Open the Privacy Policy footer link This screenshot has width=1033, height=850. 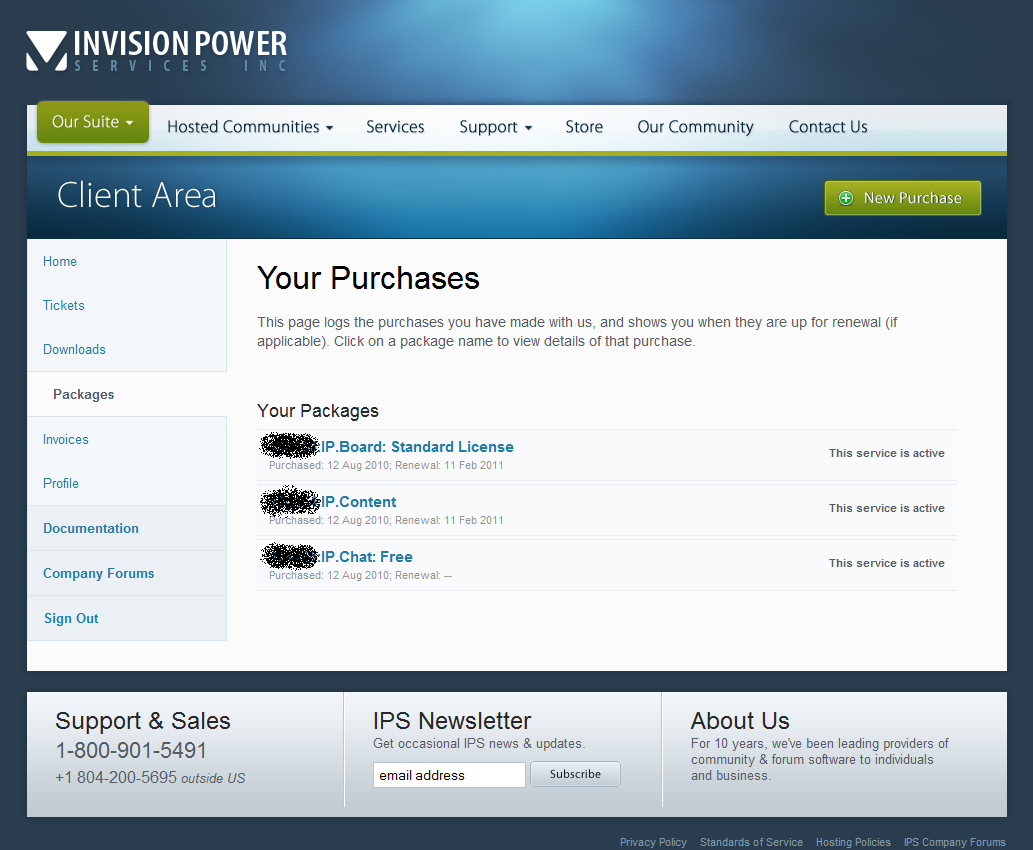coord(653,842)
